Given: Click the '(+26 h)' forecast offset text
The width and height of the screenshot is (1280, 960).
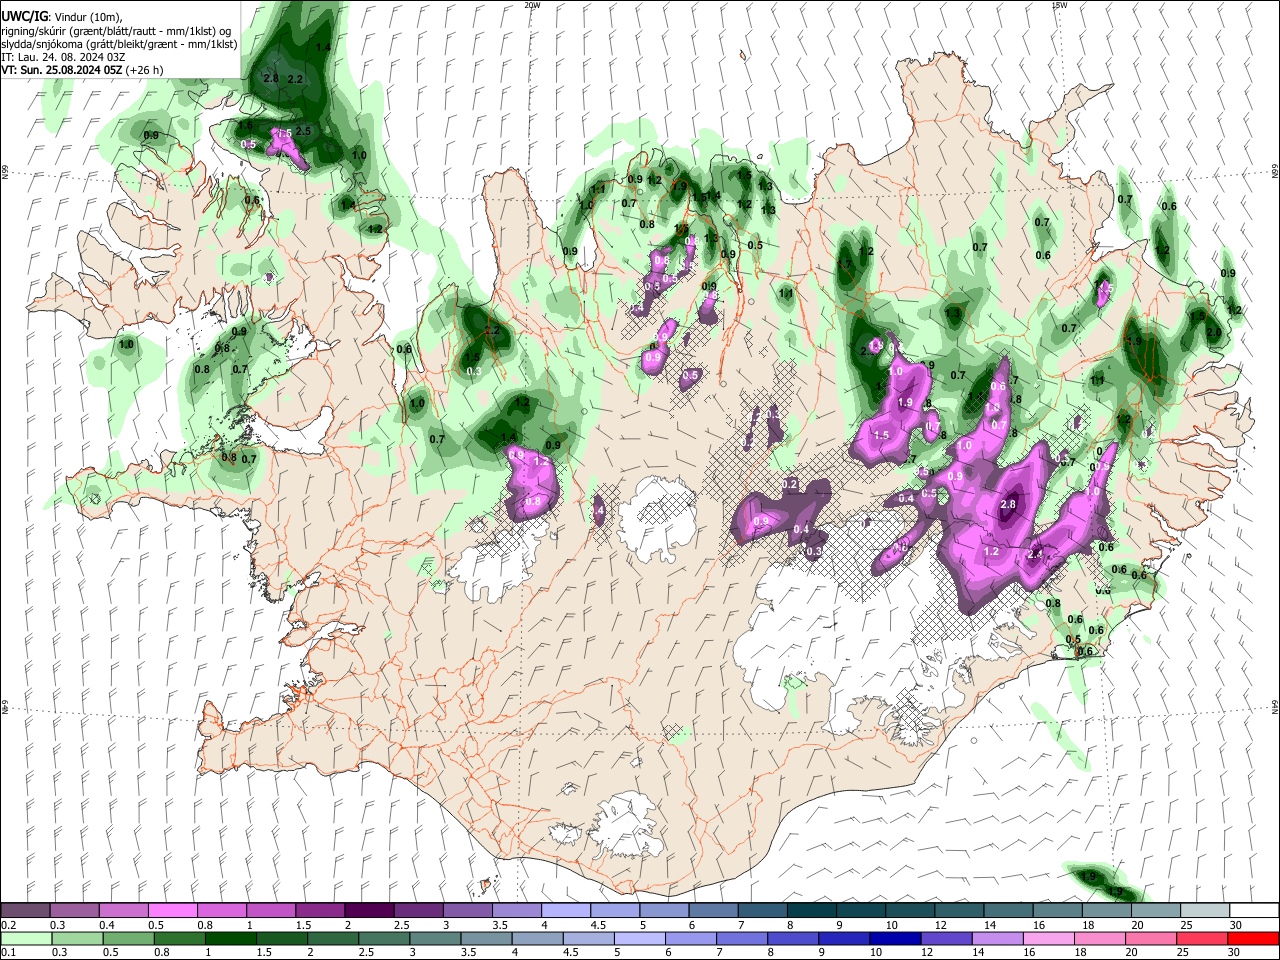Looking at the screenshot, I should click(x=144, y=70).
